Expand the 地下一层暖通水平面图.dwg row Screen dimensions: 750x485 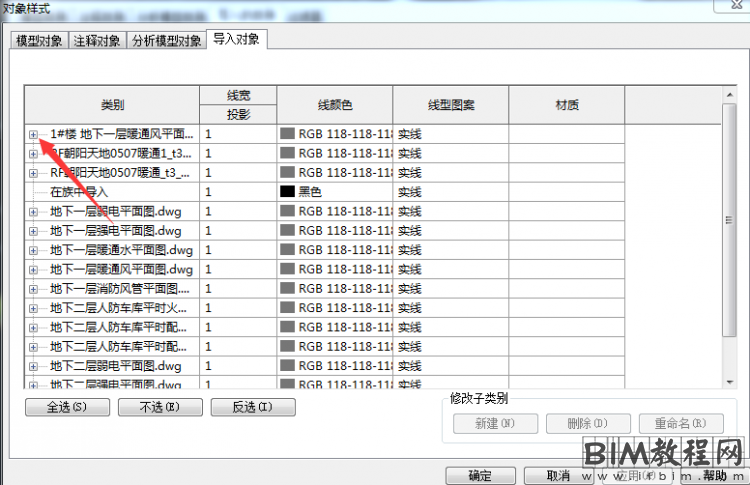click(33, 250)
